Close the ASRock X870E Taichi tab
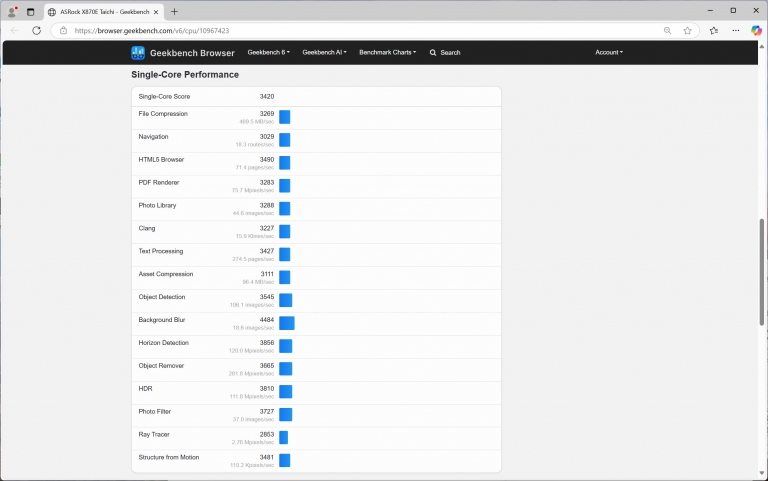The image size is (768, 481). pyautogui.click(x=156, y=12)
